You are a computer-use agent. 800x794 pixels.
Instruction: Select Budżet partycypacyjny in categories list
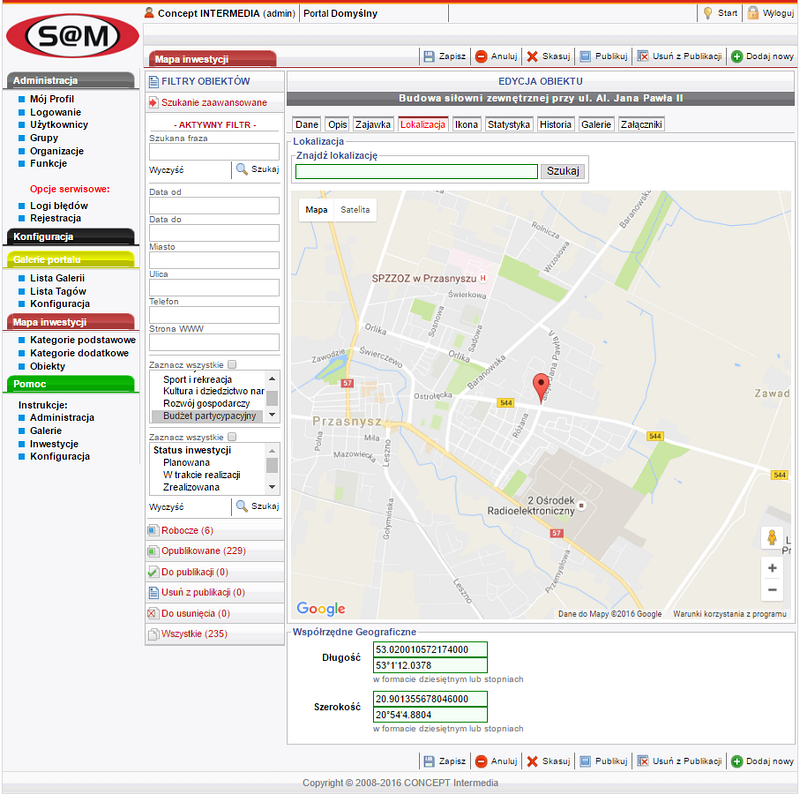pyautogui.click(x=207, y=416)
